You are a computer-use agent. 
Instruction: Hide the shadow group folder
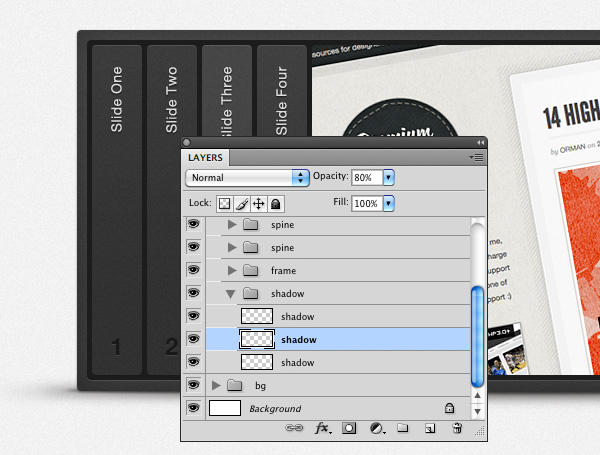(x=194, y=293)
